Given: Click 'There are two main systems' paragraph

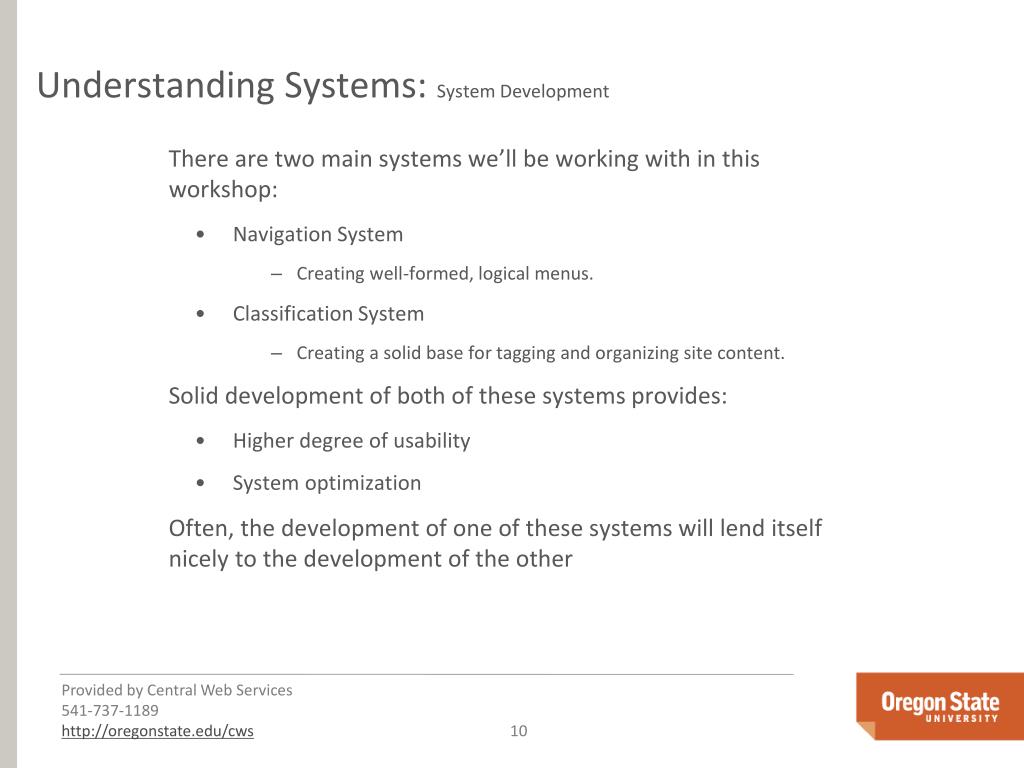Looking at the screenshot, I should coord(464,174).
